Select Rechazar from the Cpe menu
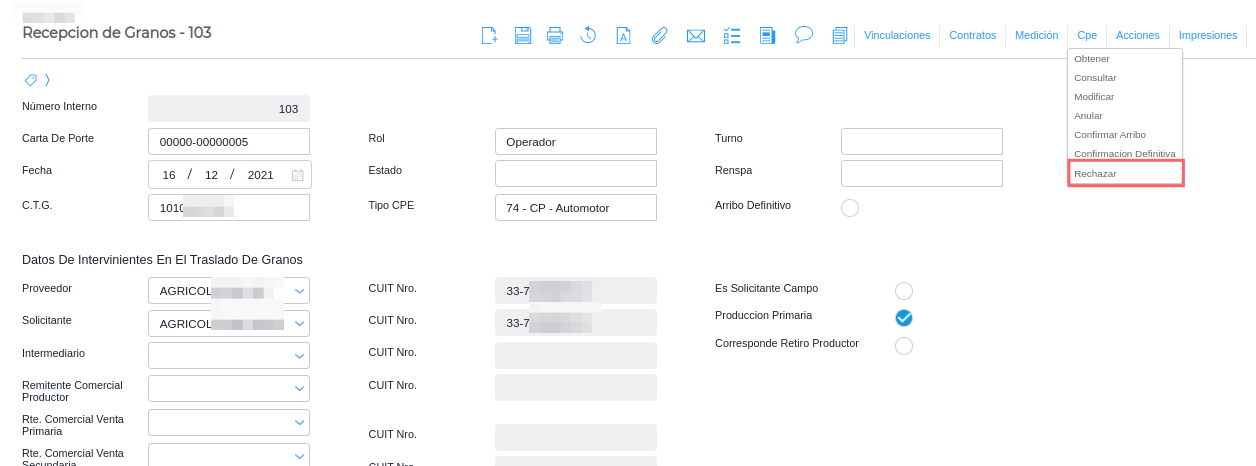This screenshot has height=466, width=1256. 1095,174
